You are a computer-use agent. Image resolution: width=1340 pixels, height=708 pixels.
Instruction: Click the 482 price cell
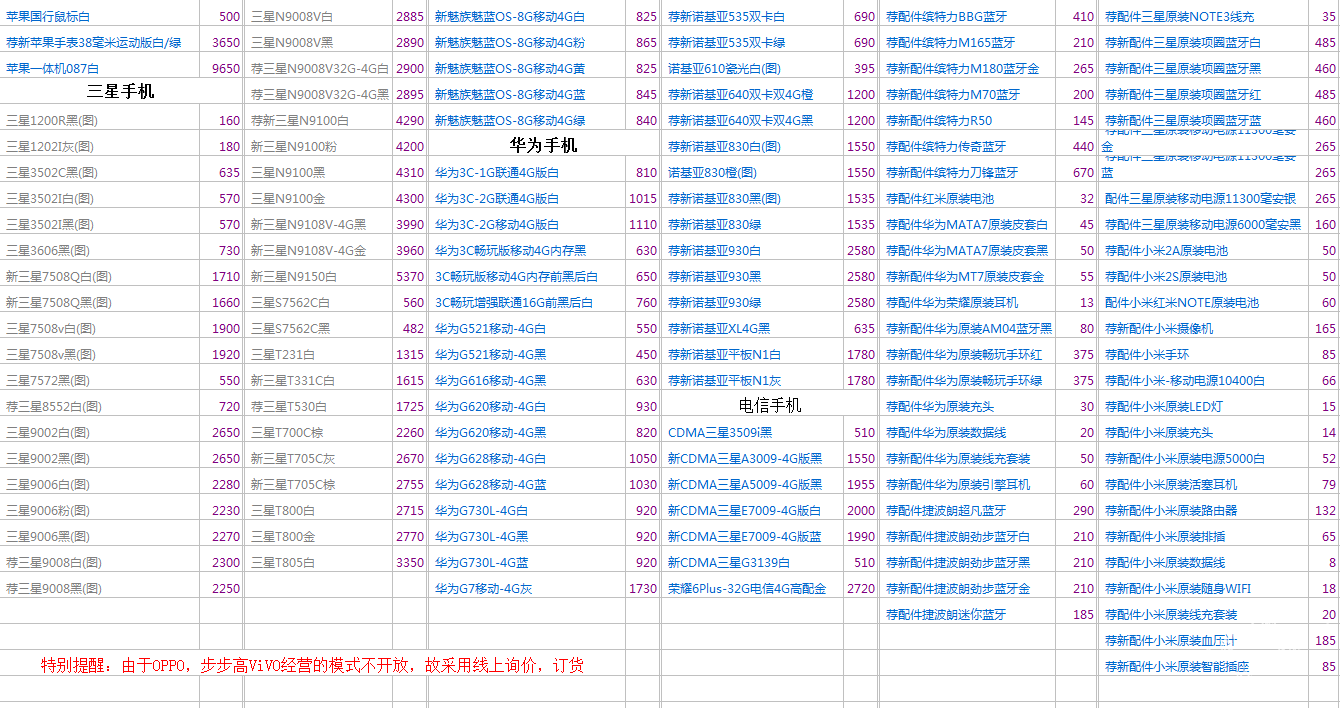click(x=414, y=328)
